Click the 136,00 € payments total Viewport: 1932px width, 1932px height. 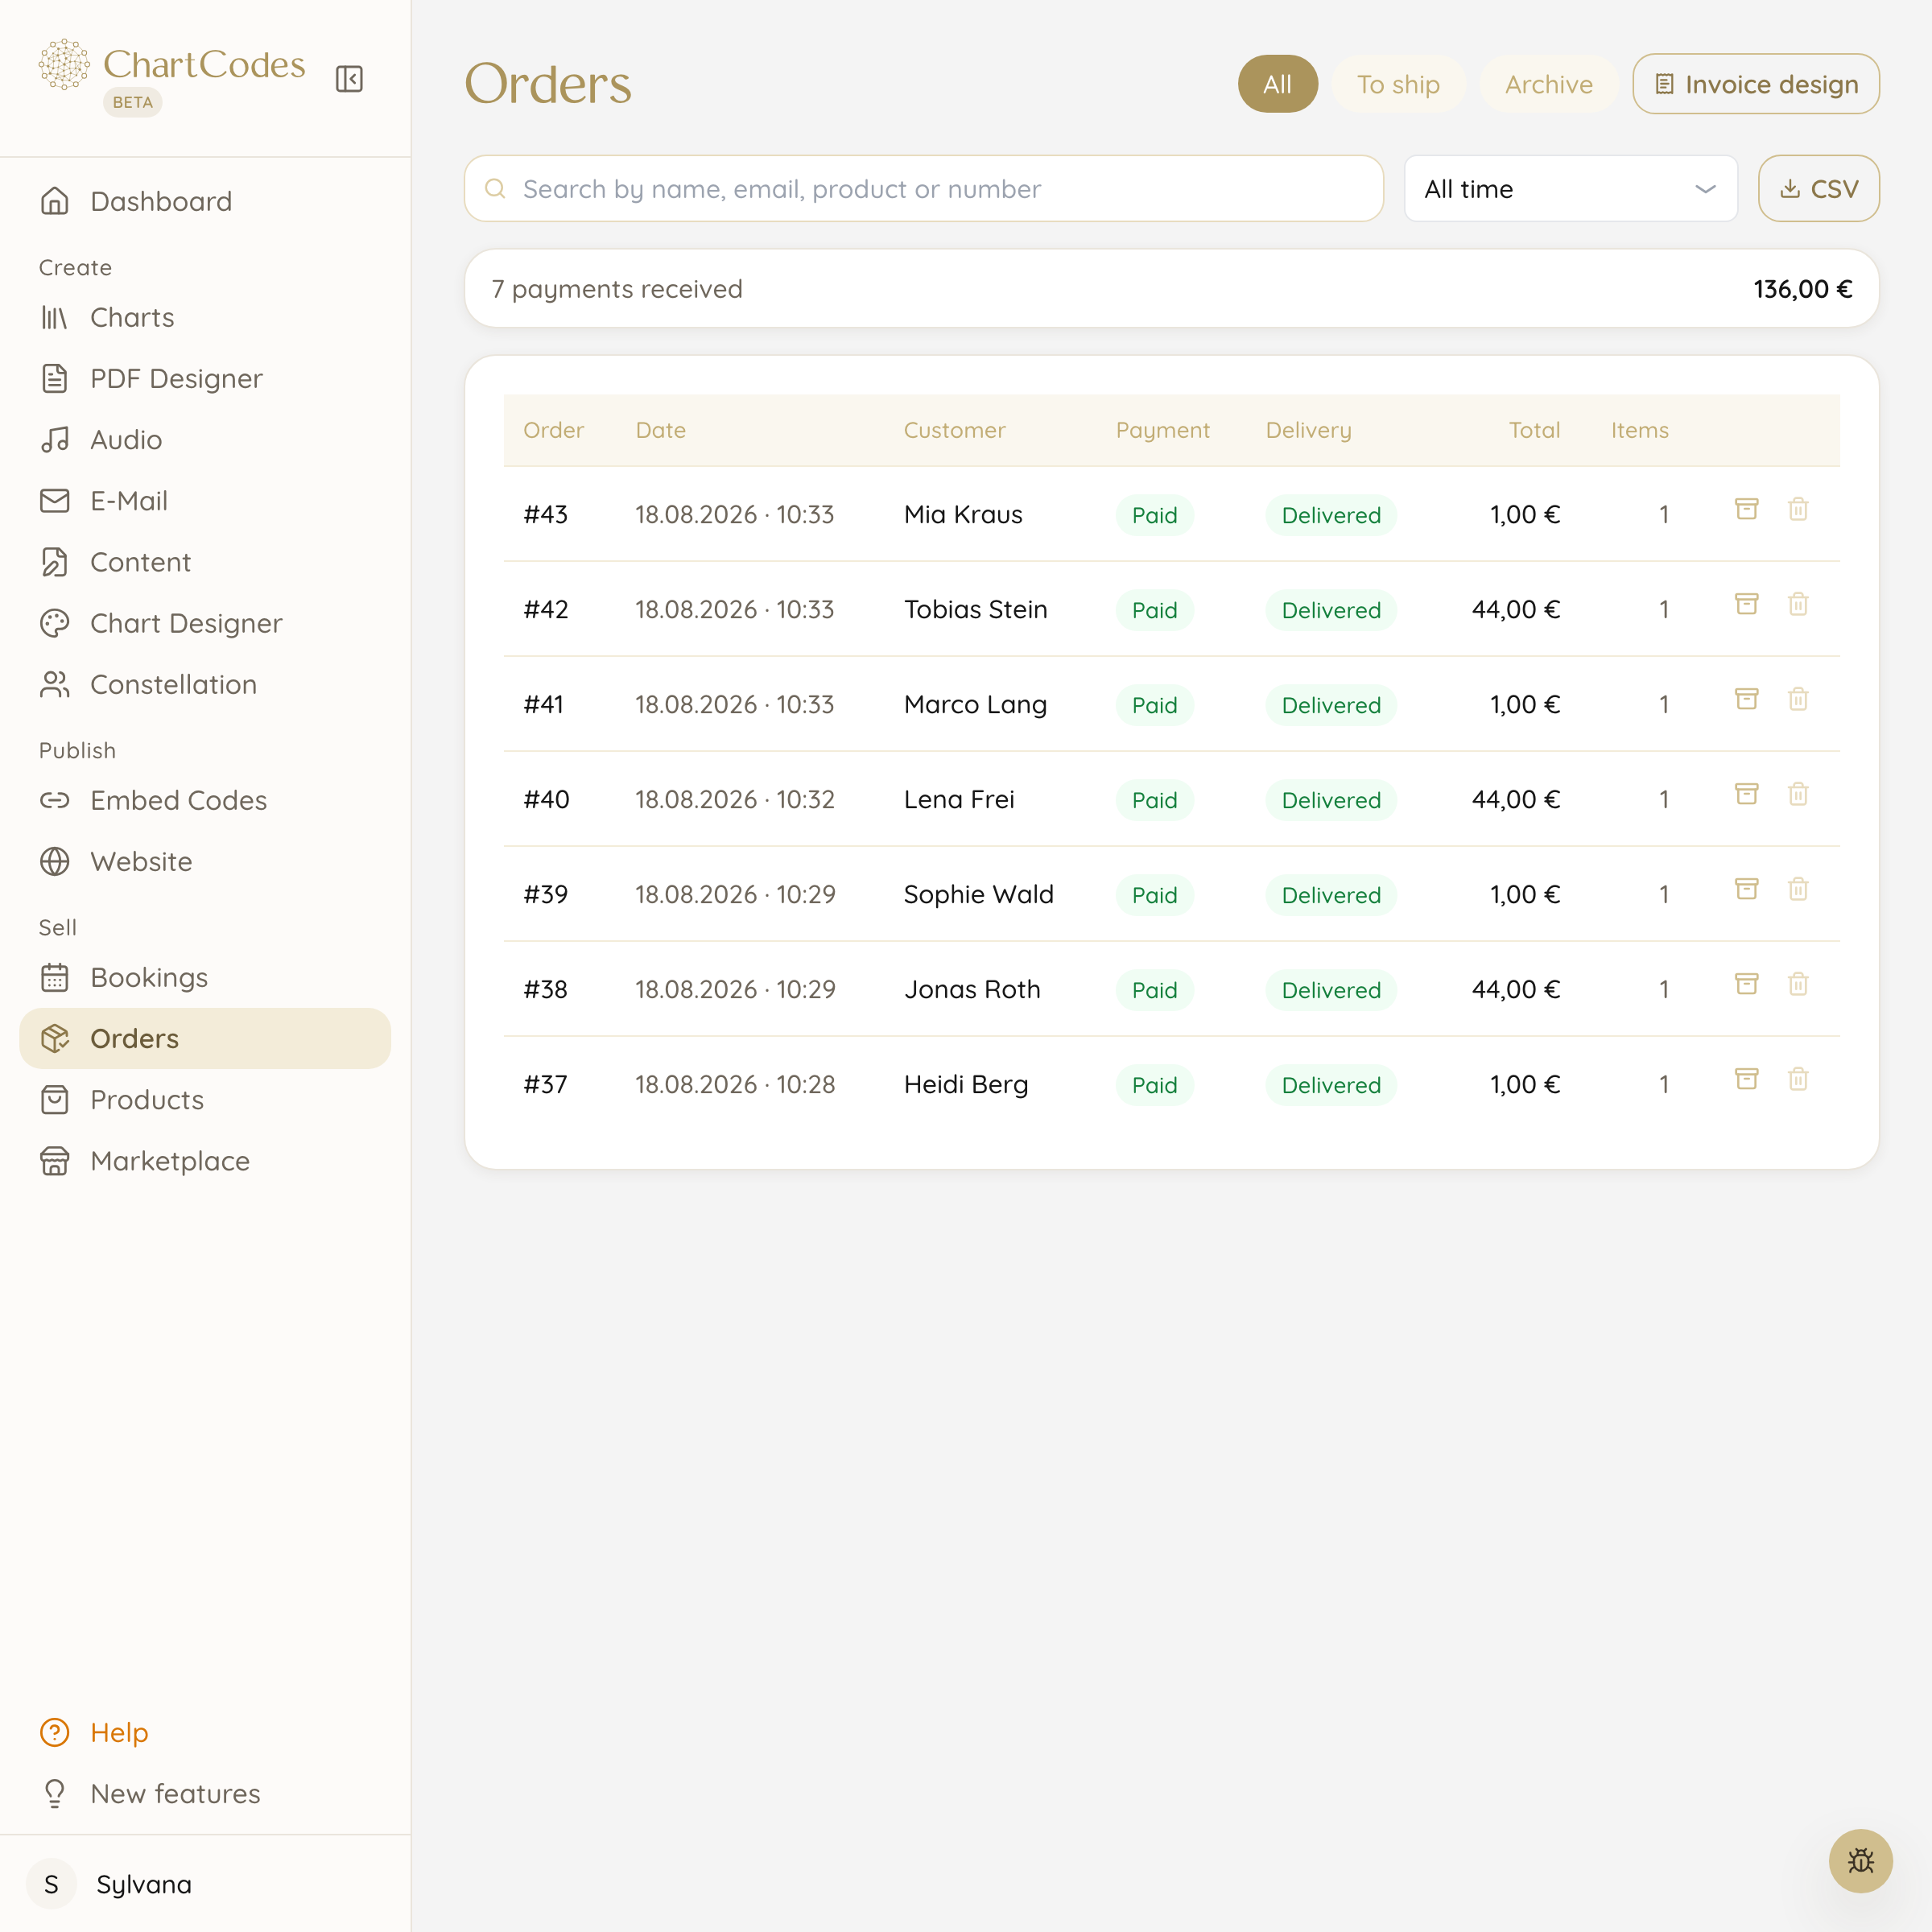[1802, 289]
